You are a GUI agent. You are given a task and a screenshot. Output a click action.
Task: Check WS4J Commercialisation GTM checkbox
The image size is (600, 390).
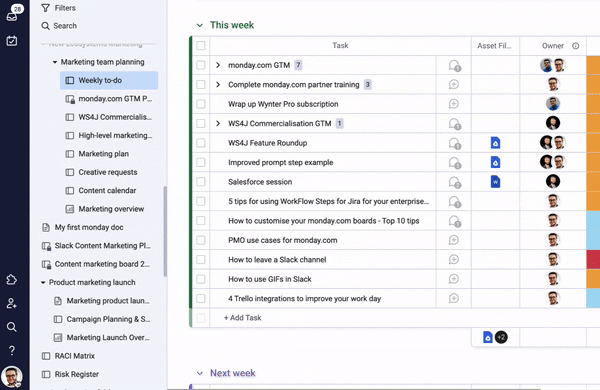tap(201, 123)
